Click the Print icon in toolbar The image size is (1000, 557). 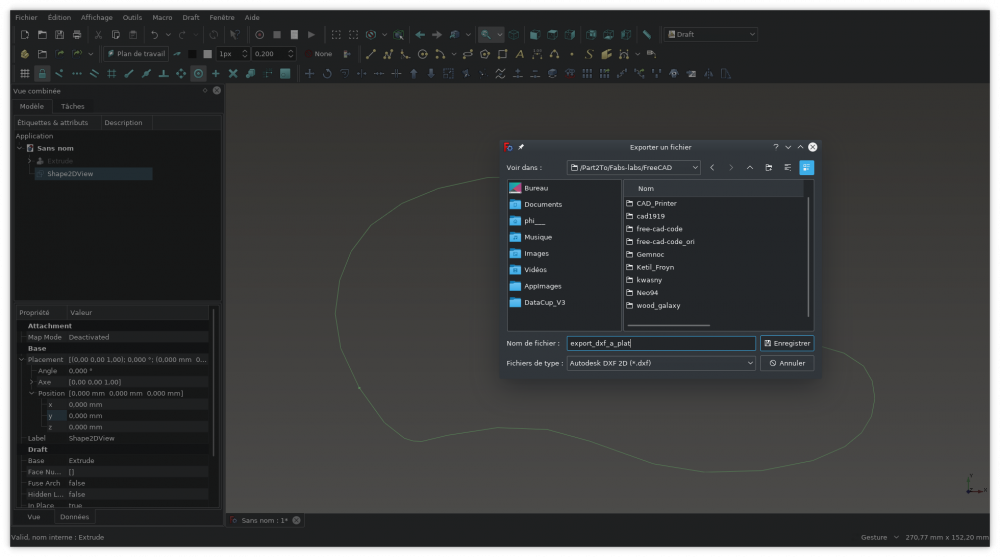[77, 34]
